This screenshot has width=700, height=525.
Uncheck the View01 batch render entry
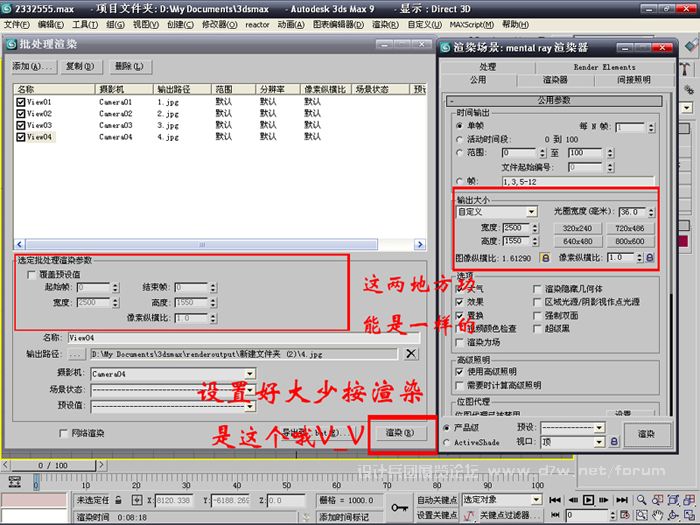tap(20, 102)
